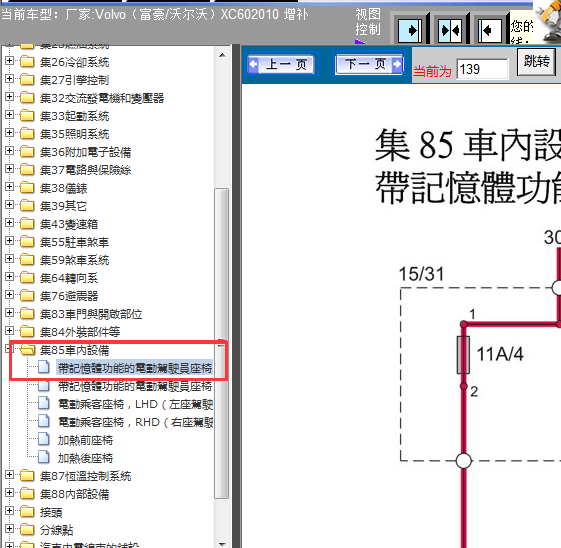The height and width of the screenshot is (548, 561).
Task: Expand the 集76避震器 folder
Action: (x=9, y=294)
